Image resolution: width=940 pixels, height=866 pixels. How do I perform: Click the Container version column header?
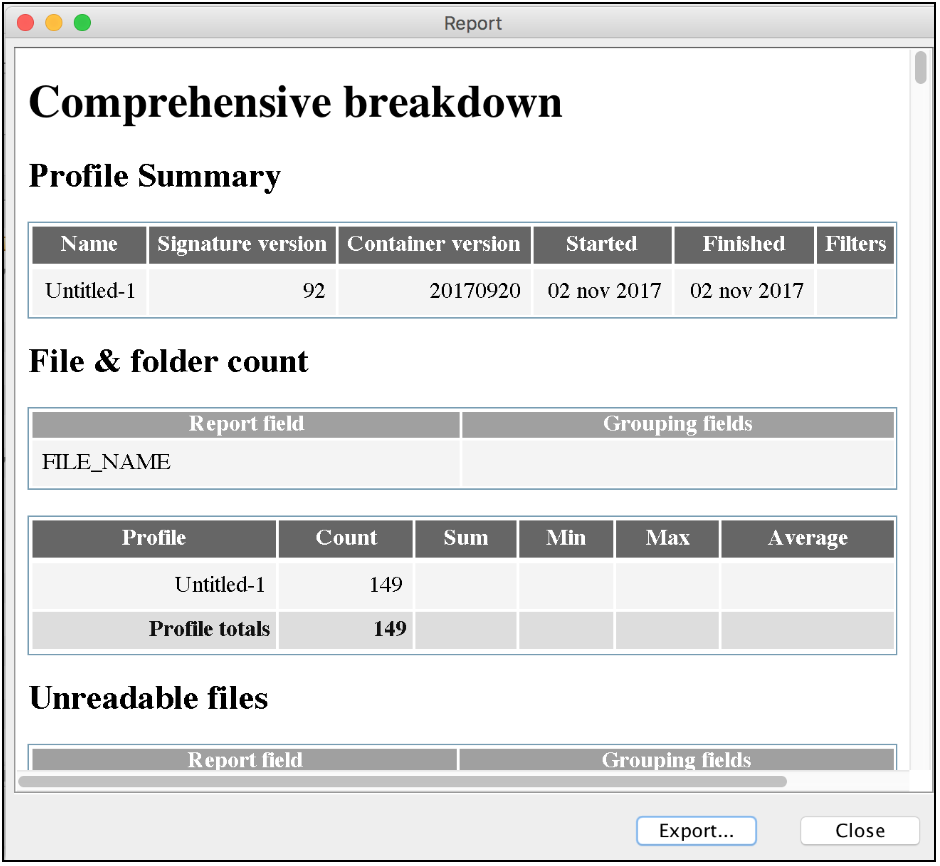434,244
